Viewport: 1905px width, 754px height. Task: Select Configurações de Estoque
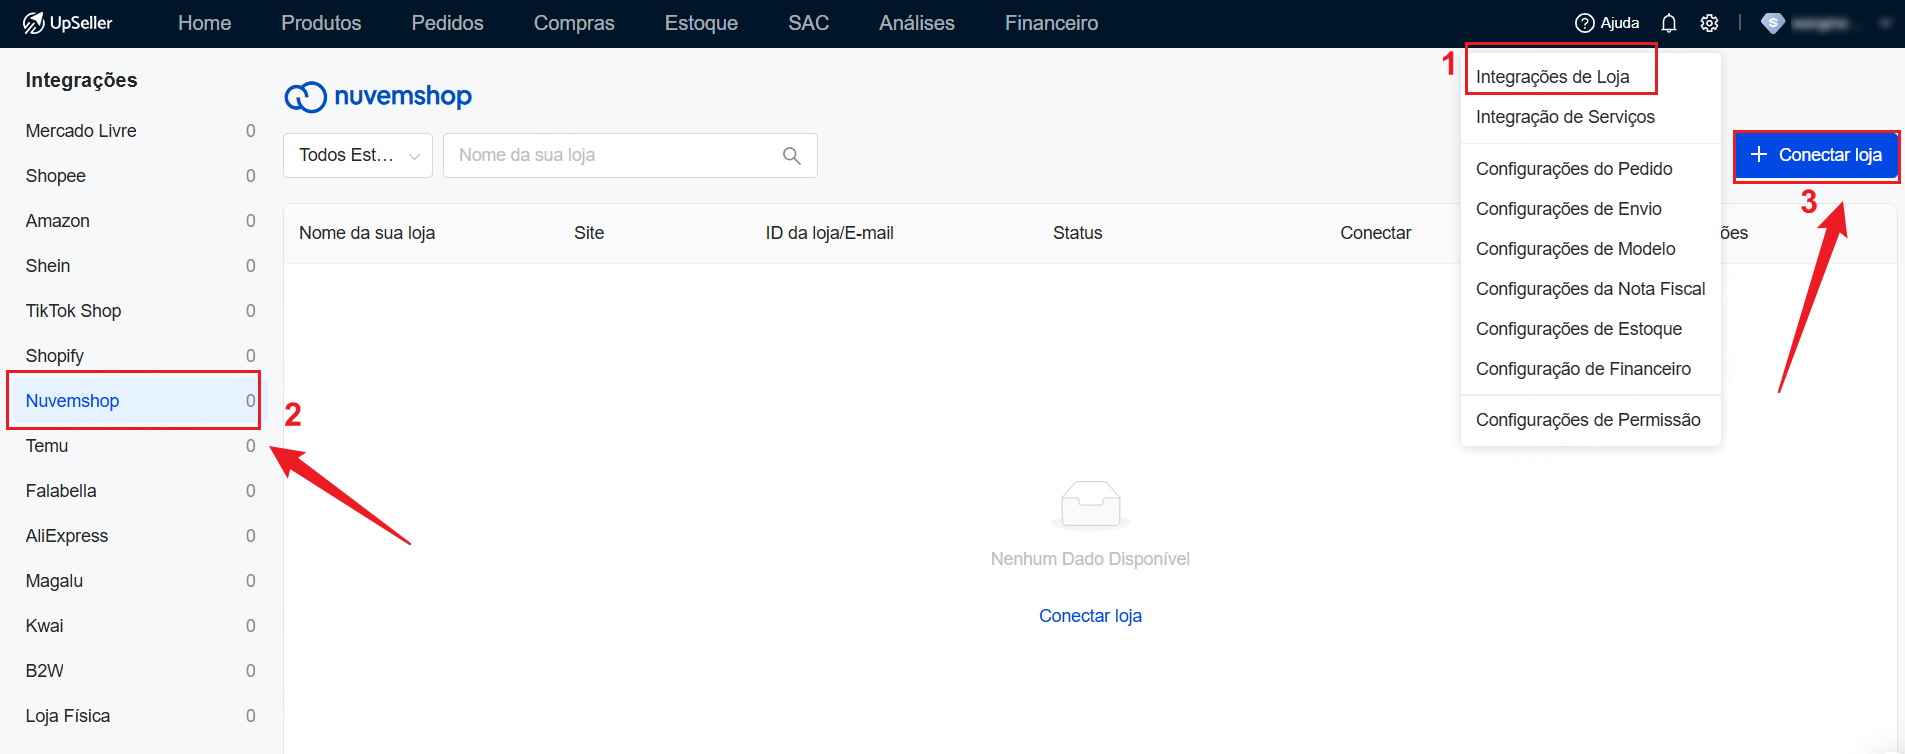1579,329
